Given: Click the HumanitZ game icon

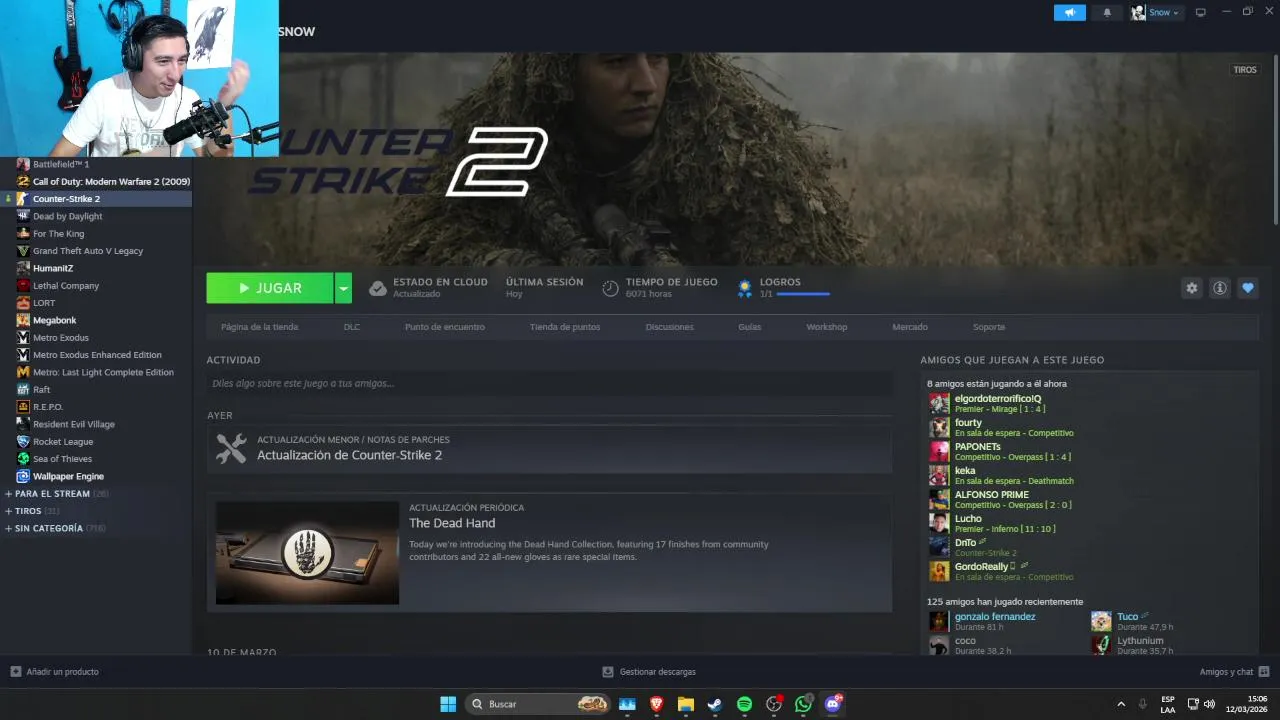Looking at the screenshot, I should pyautogui.click(x=23, y=268).
